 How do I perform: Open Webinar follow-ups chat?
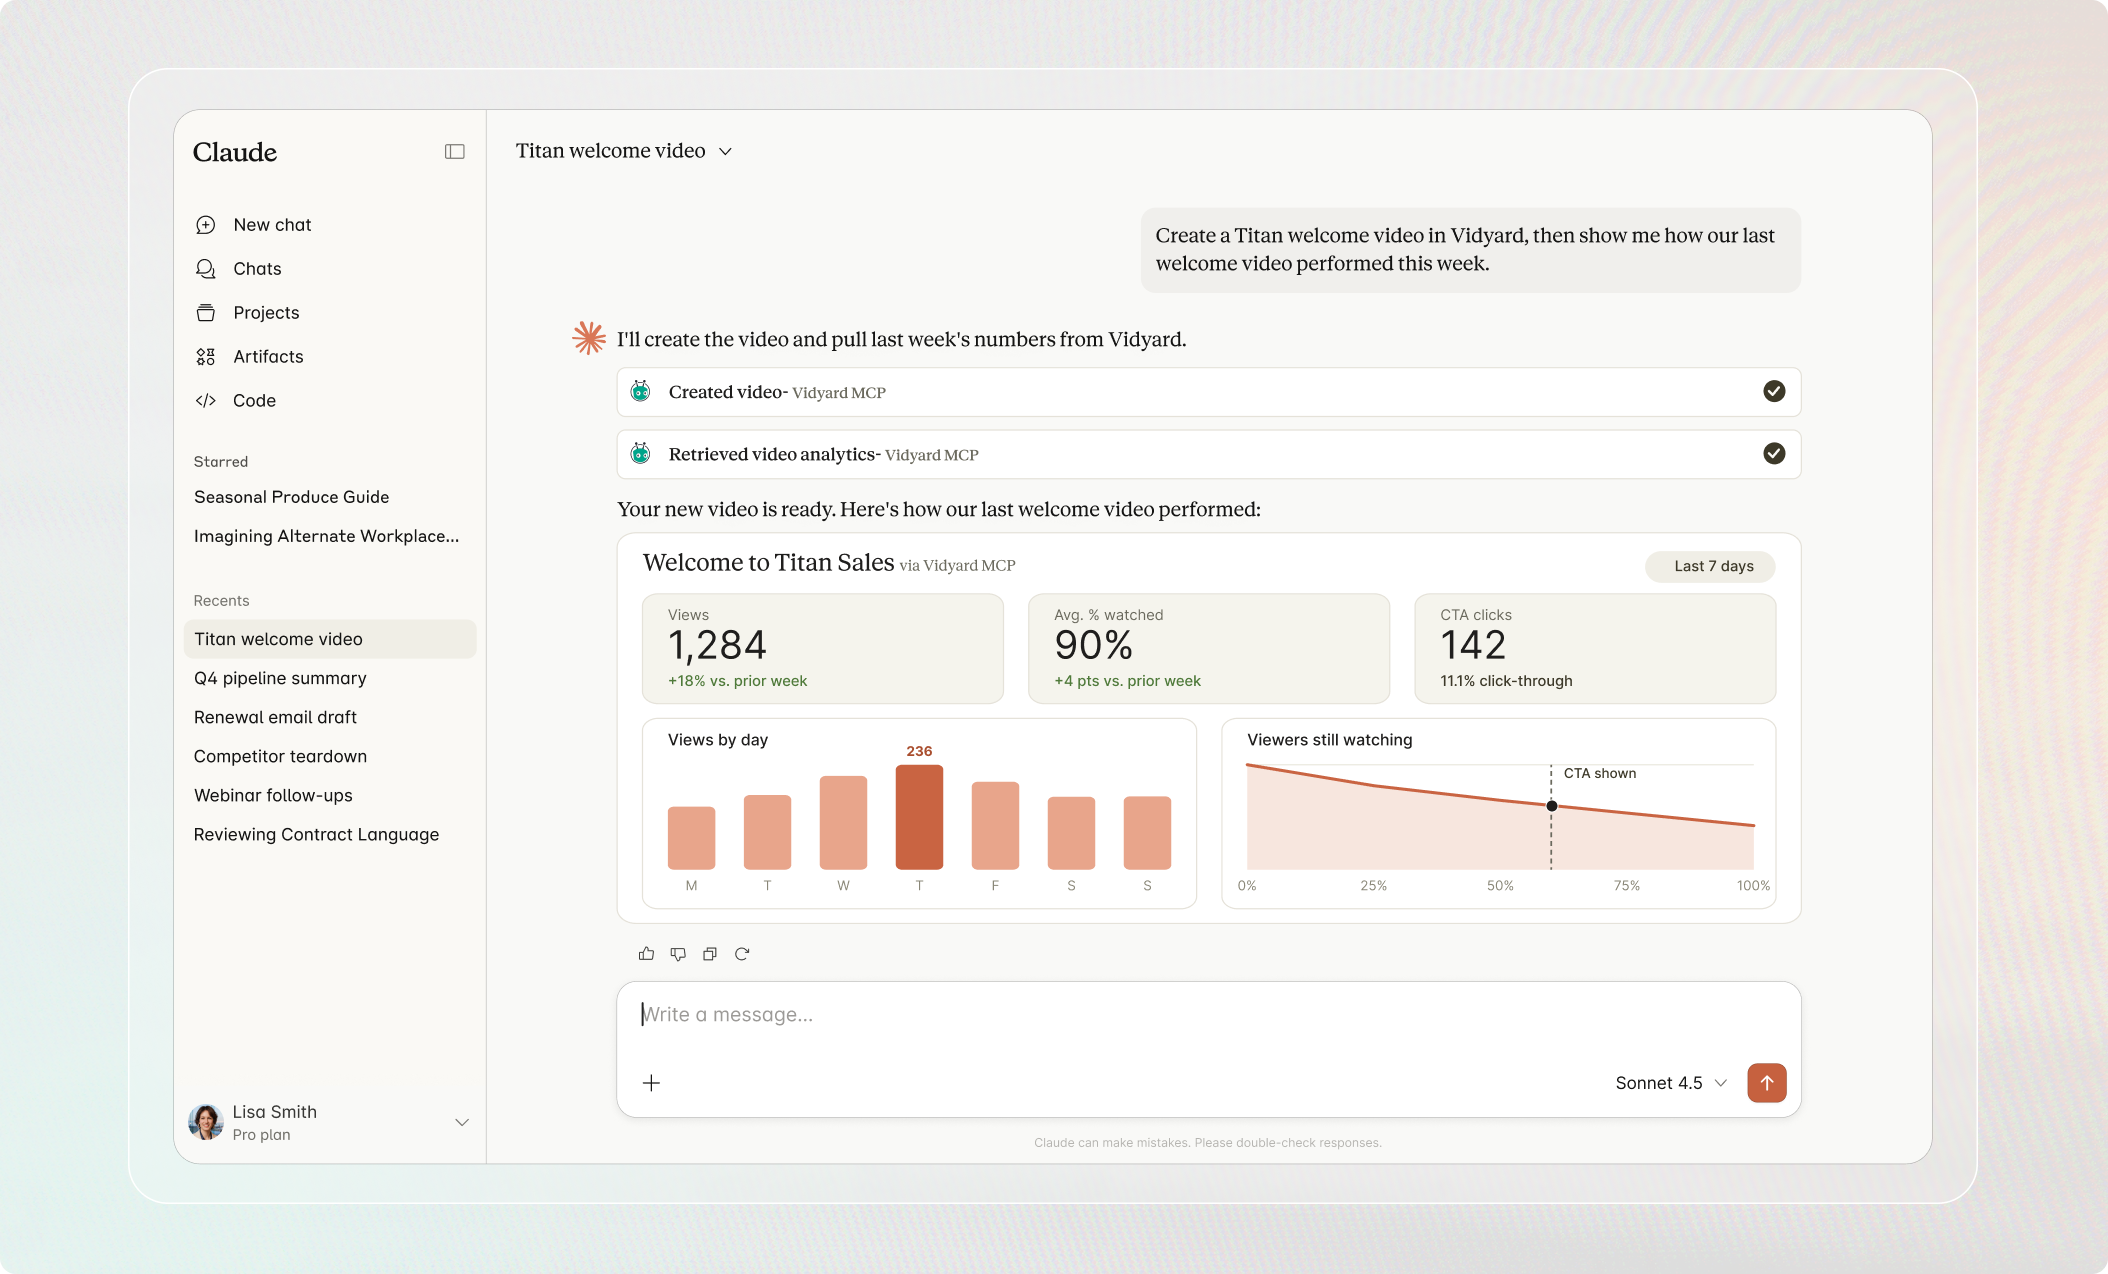click(273, 795)
